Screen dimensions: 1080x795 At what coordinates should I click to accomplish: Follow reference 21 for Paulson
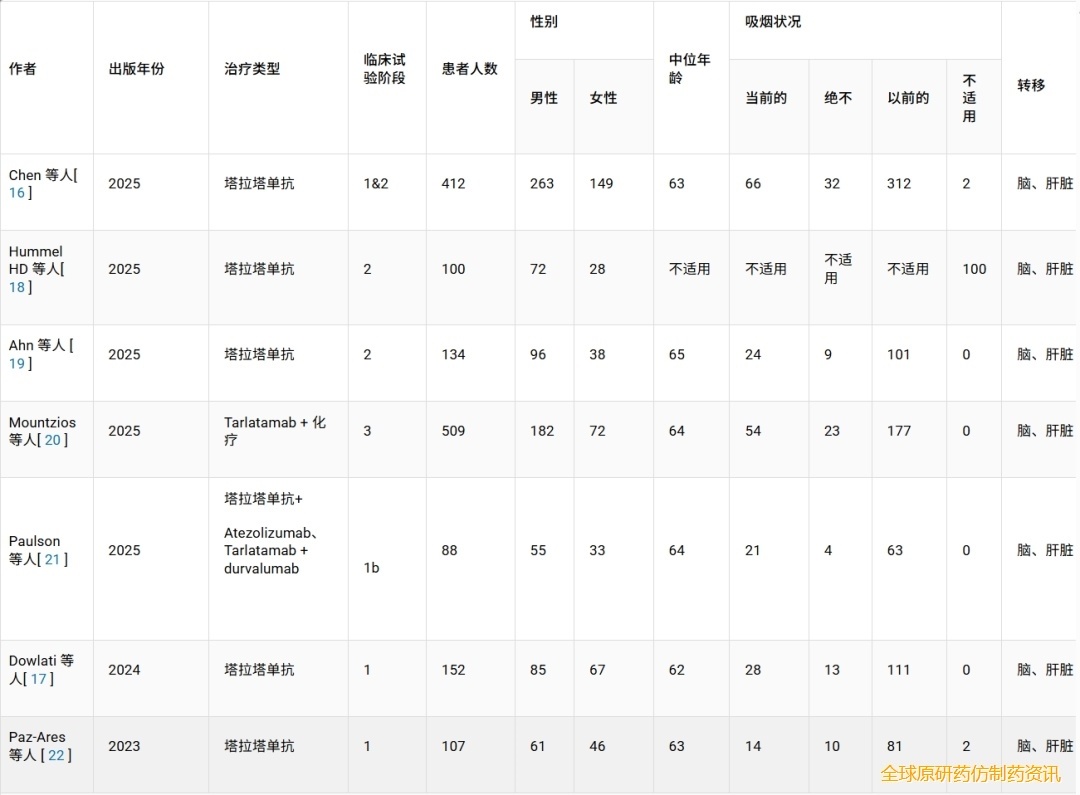(52, 560)
